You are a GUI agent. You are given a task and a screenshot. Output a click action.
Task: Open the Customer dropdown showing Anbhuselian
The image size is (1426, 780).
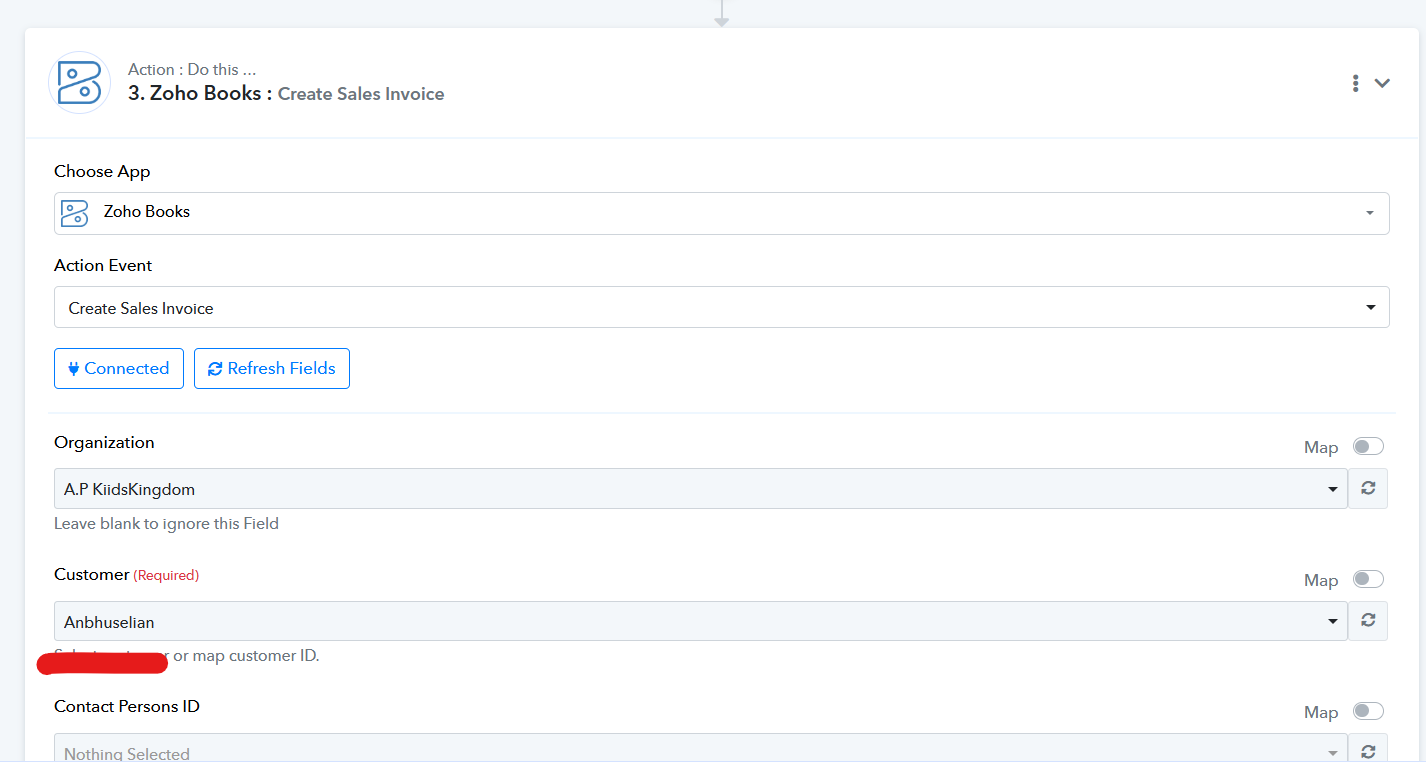click(700, 621)
